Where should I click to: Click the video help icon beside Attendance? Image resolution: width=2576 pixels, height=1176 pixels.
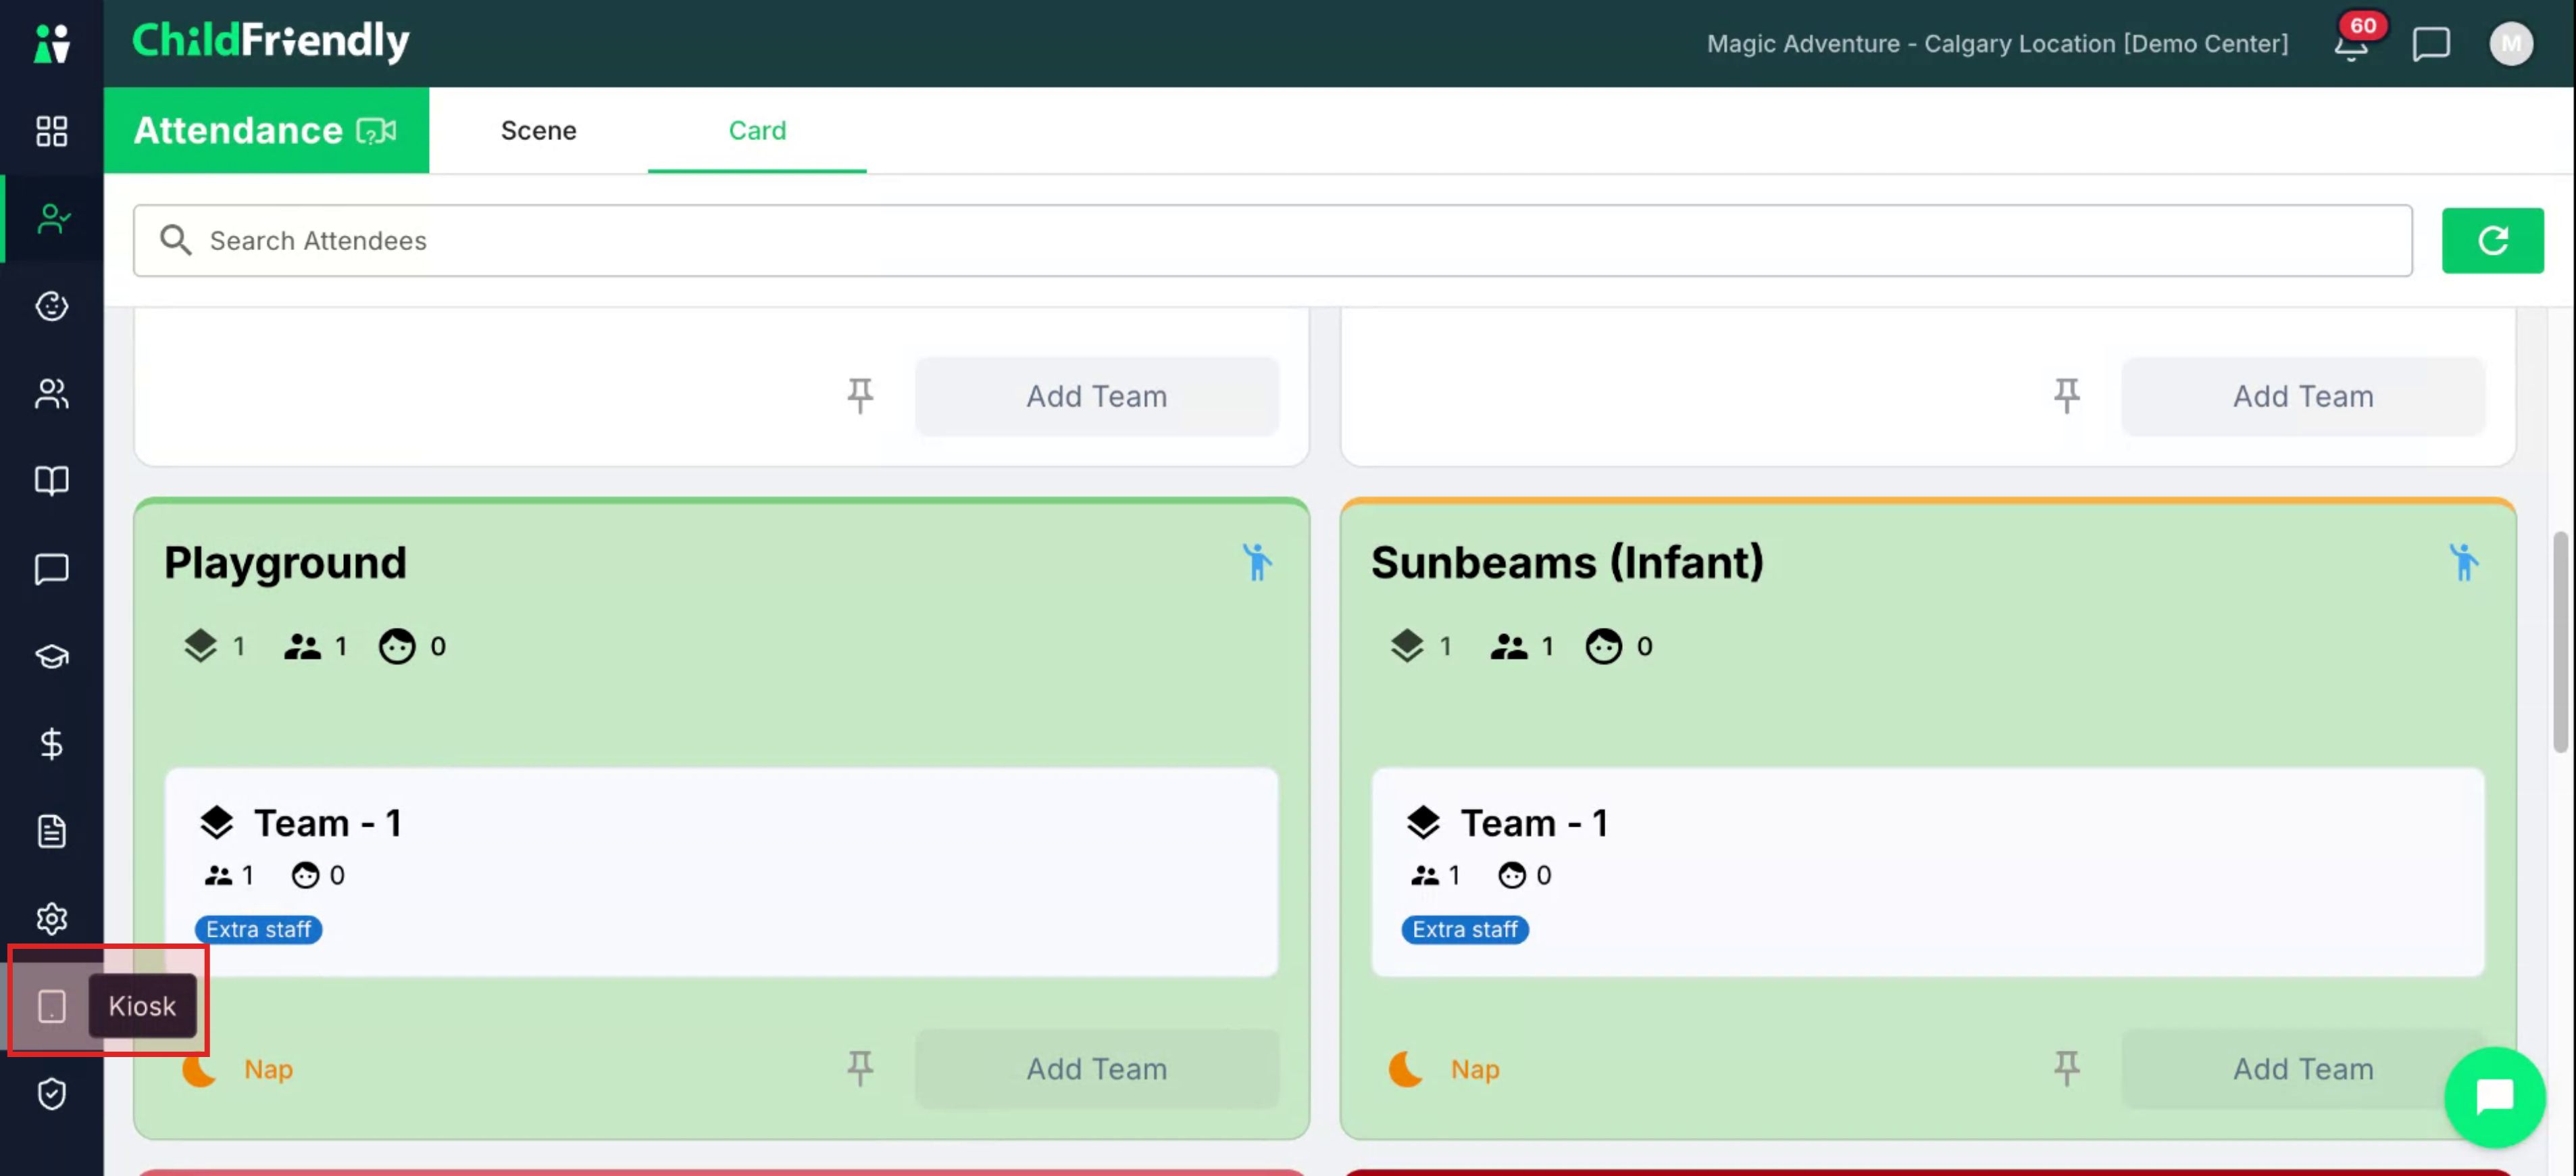point(376,131)
